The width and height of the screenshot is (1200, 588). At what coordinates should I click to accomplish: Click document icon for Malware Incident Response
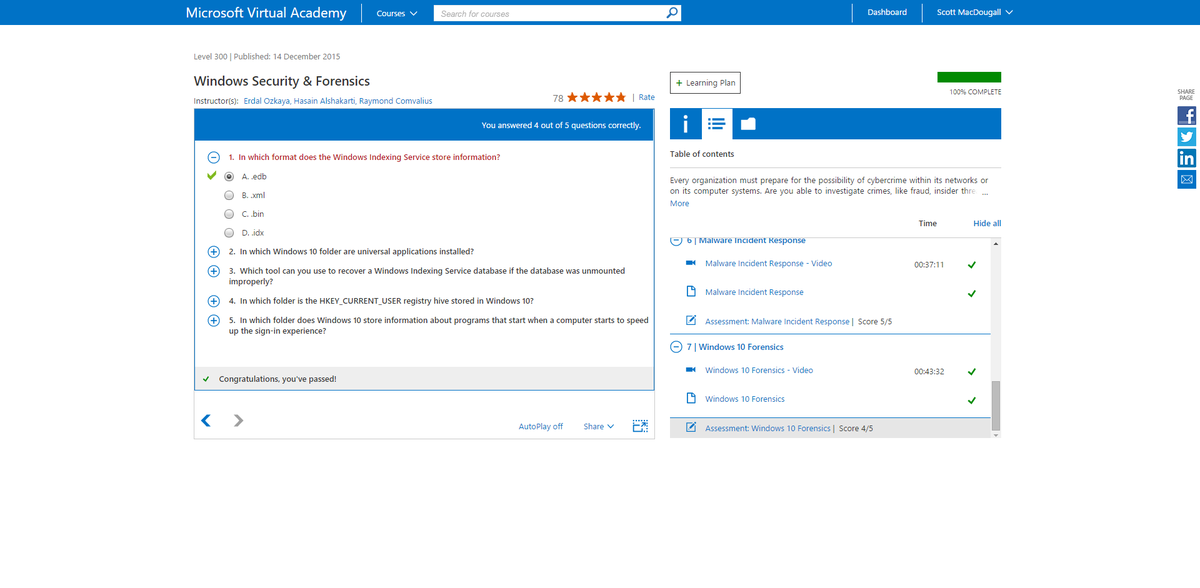tap(690, 292)
